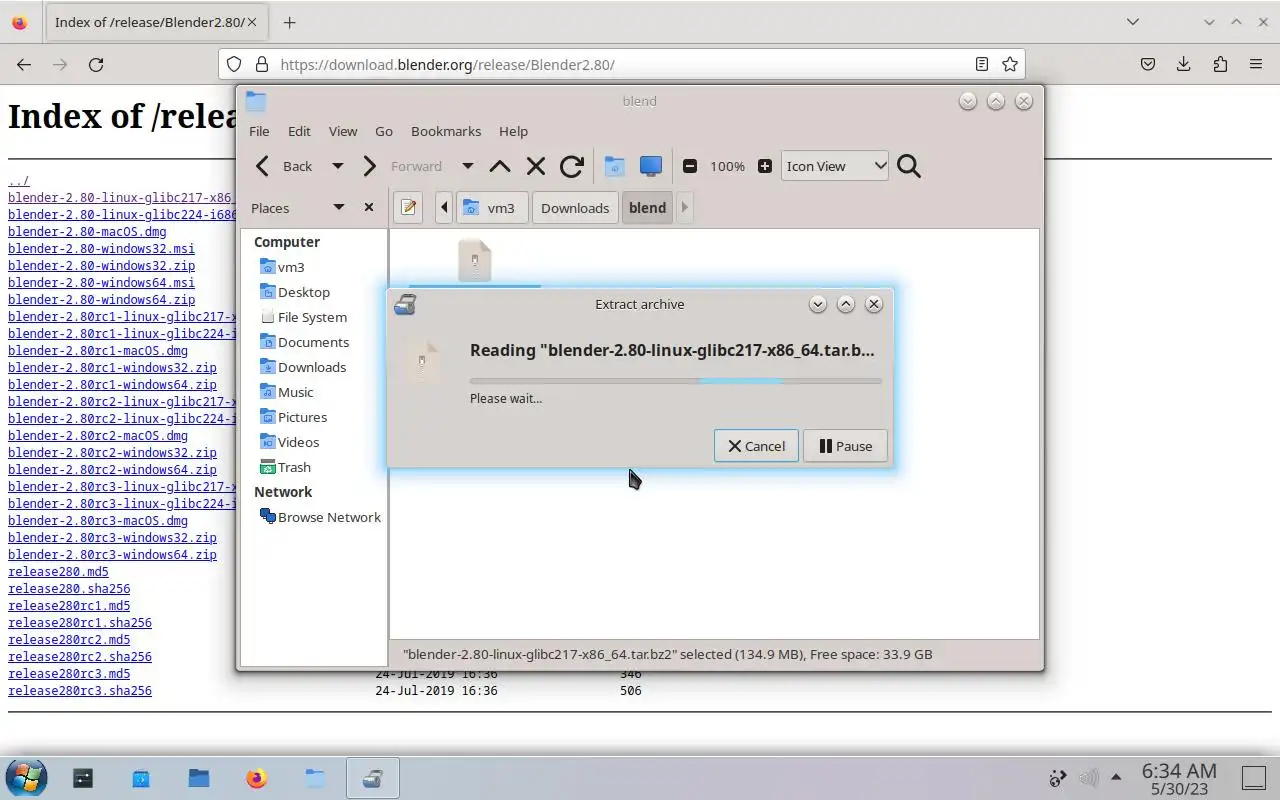
Task: Select vm3 breadcrumb button
Action: [x=490, y=207]
